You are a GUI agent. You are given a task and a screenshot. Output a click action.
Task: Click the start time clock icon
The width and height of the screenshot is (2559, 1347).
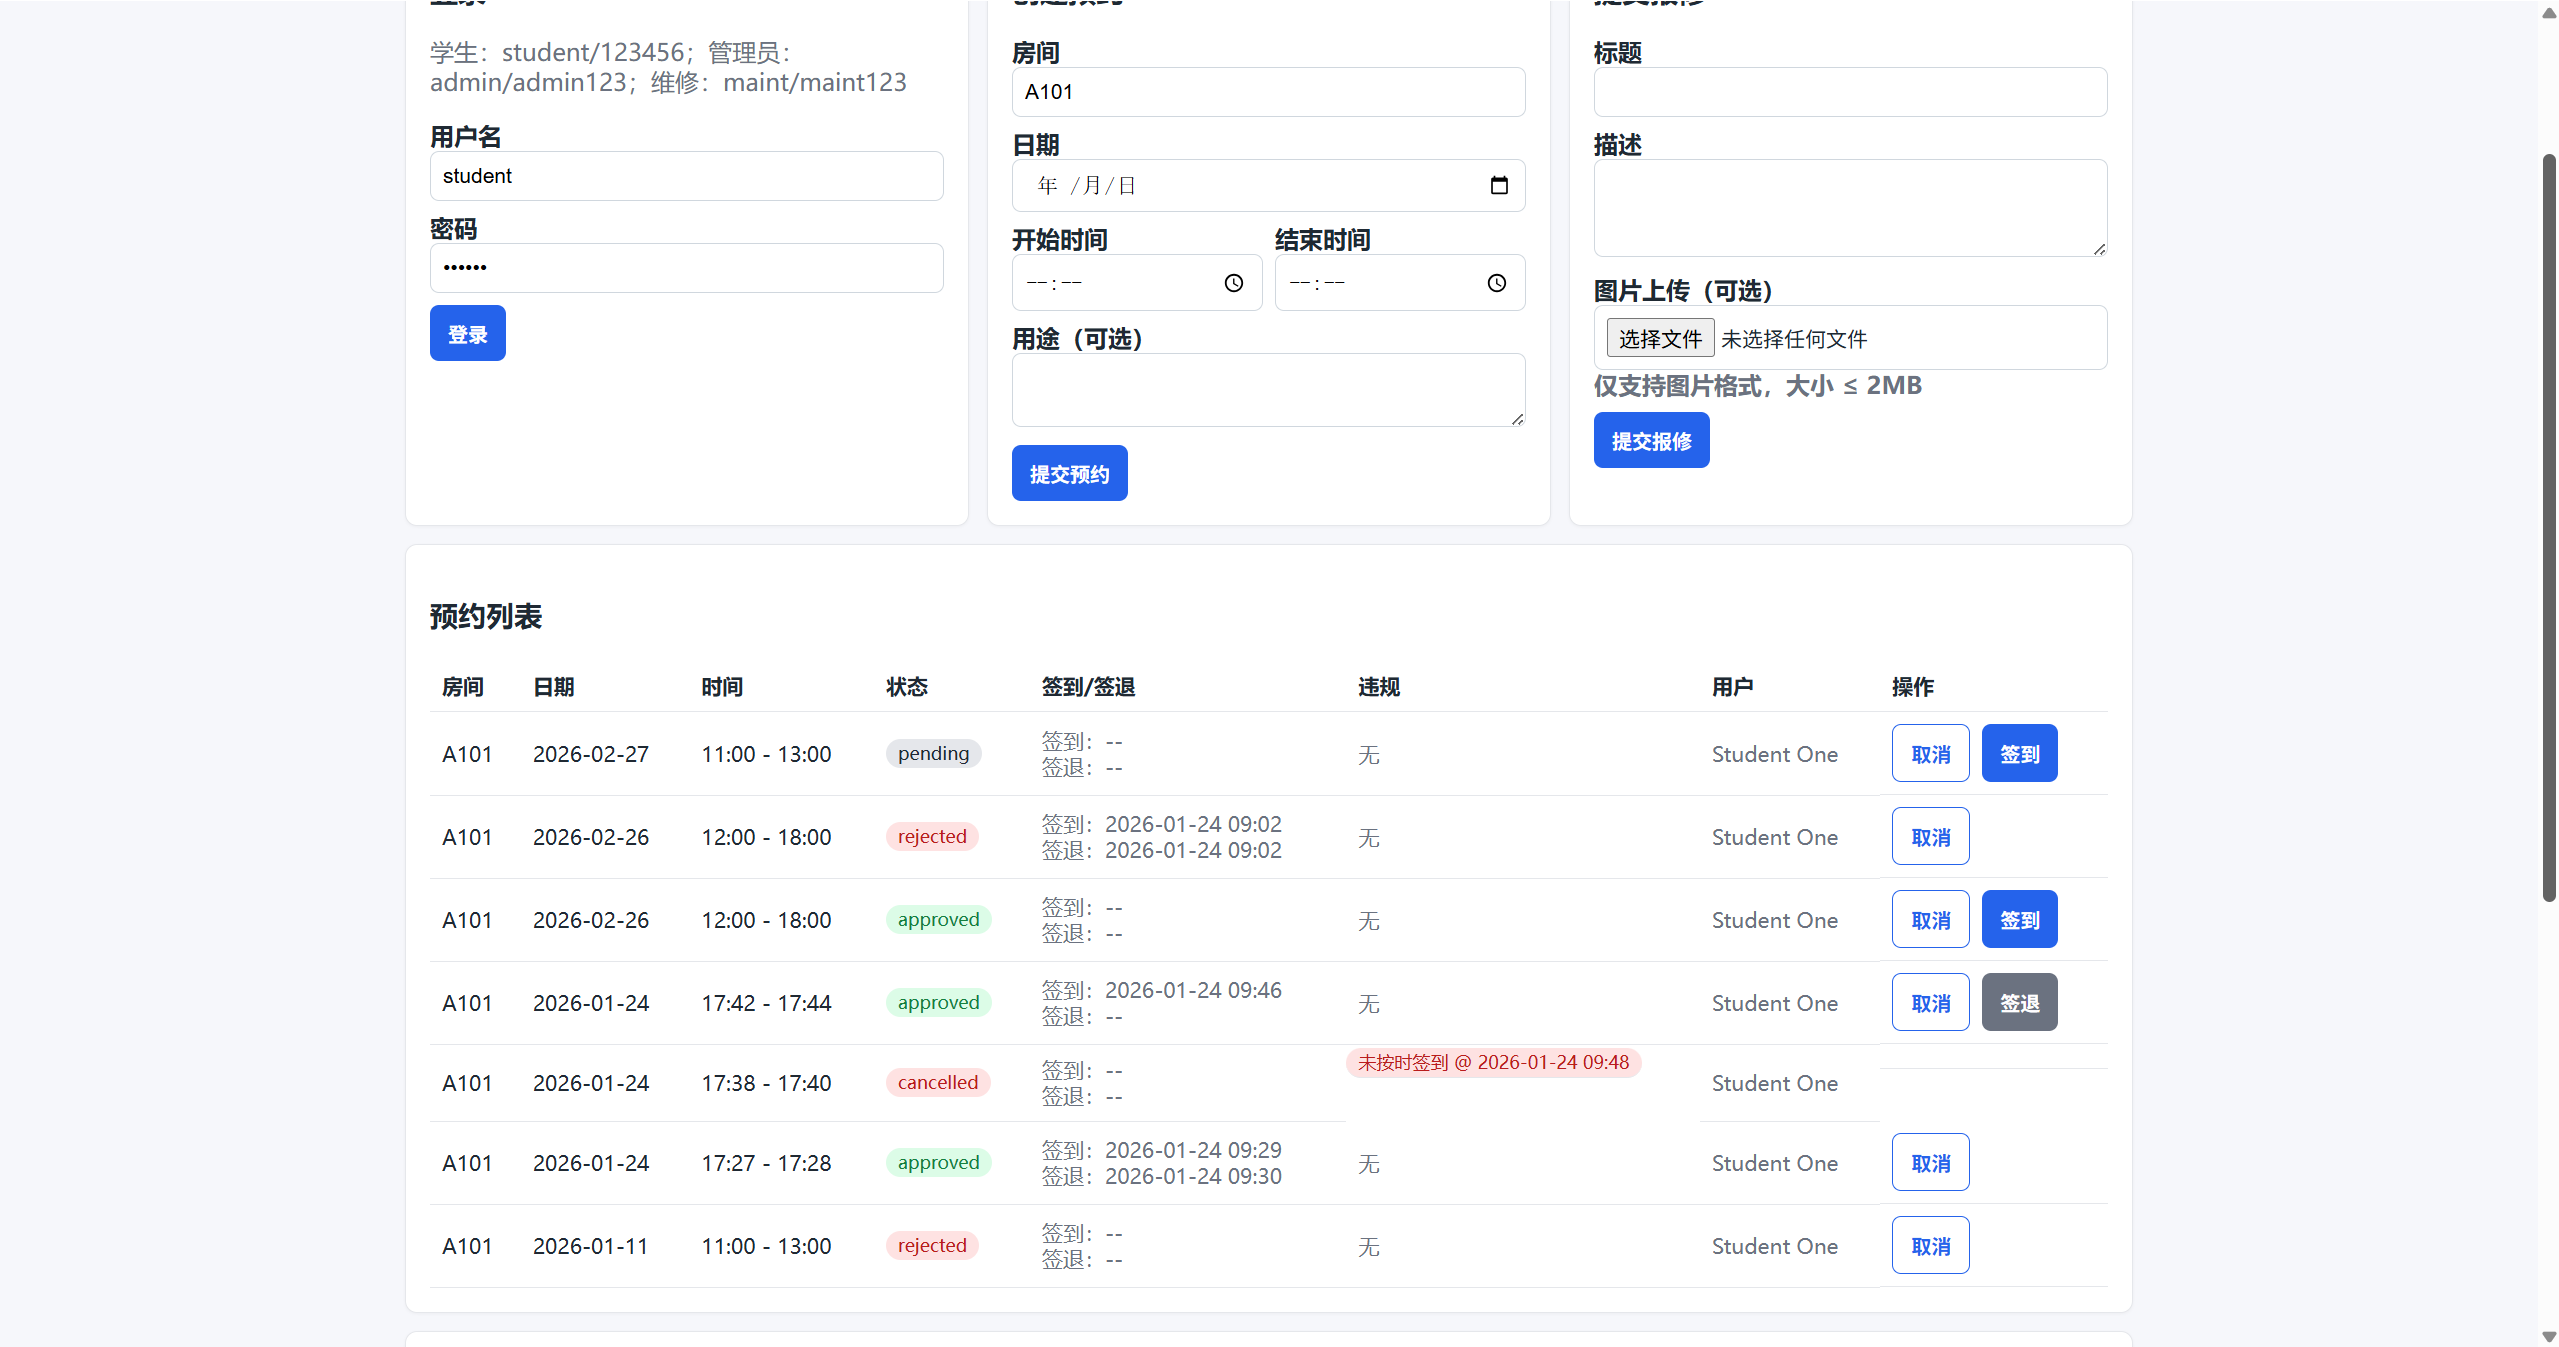click(x=1233, y=283)
